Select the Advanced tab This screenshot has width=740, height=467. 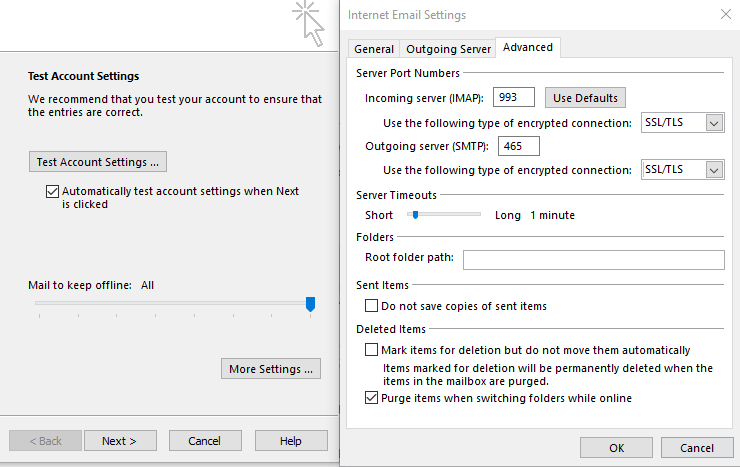click(528, 48)
